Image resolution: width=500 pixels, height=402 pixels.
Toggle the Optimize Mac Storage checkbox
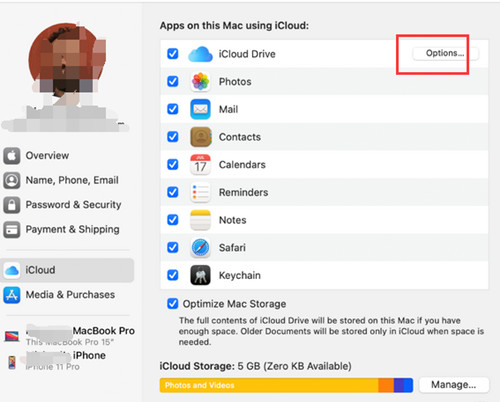[x=173, y=304]
